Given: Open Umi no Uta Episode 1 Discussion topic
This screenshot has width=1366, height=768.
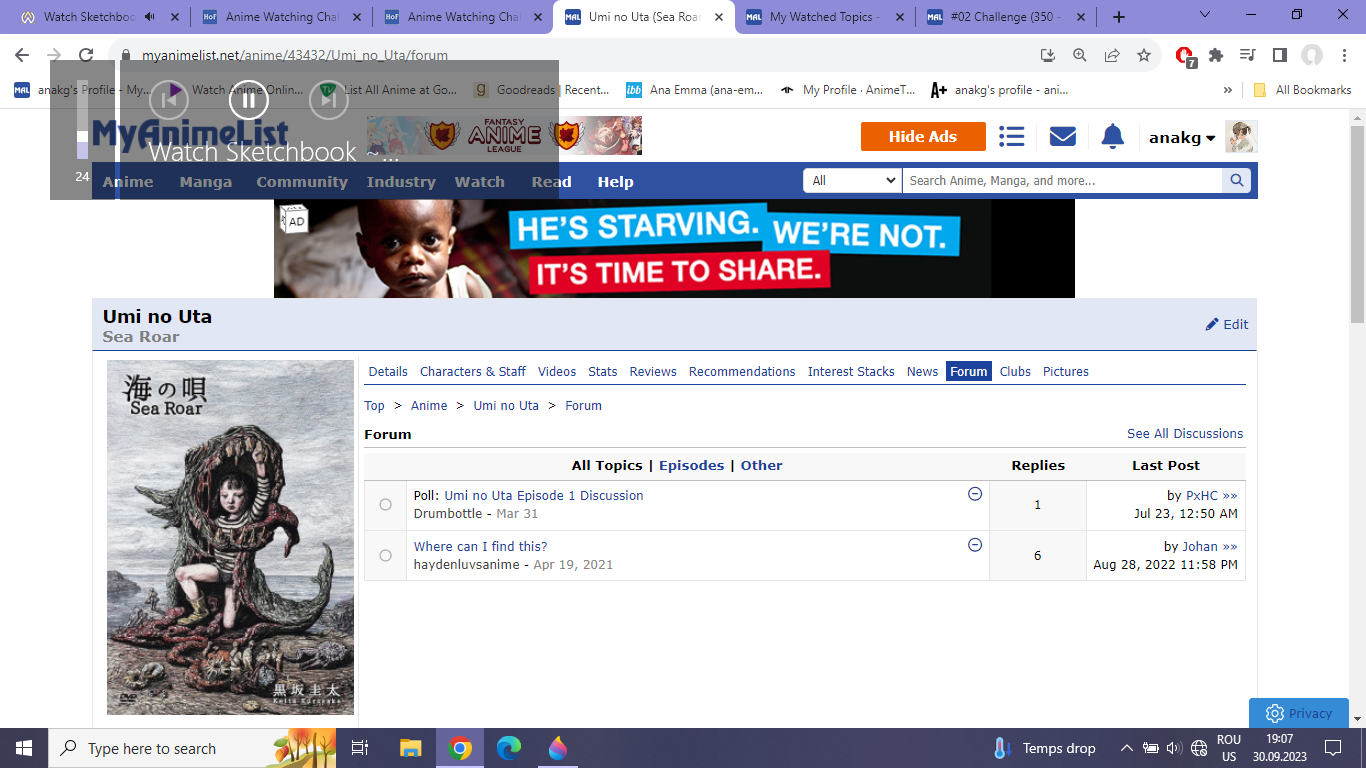Looking at the screenshot, I should point(544,496).
